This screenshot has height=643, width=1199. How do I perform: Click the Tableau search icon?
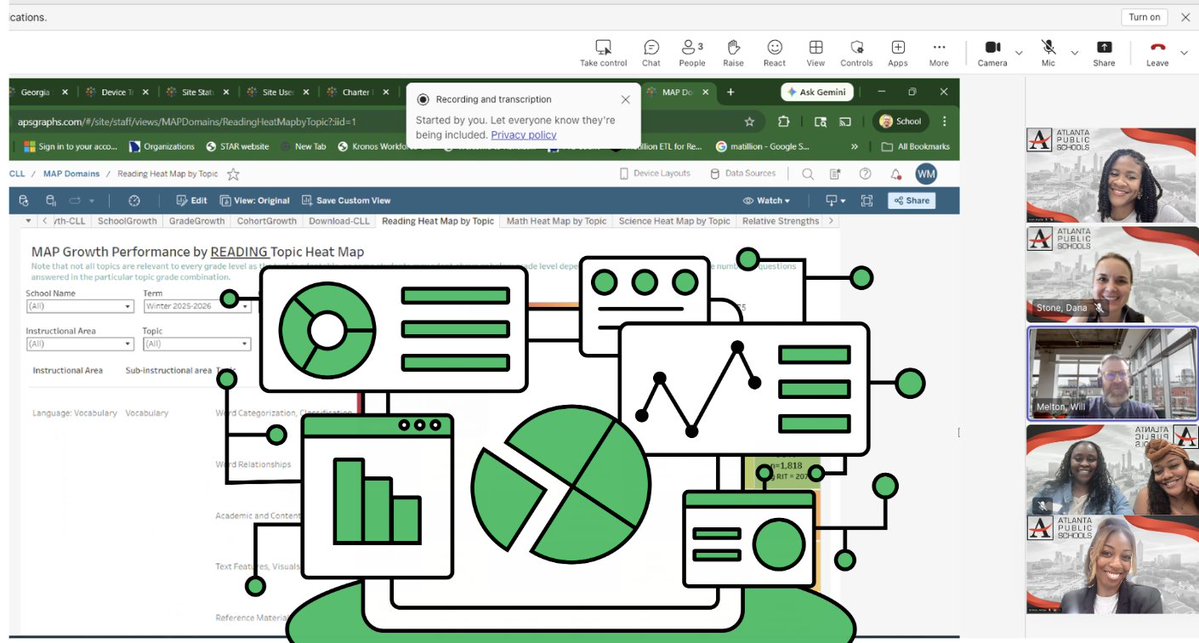(x=807, y=174)
